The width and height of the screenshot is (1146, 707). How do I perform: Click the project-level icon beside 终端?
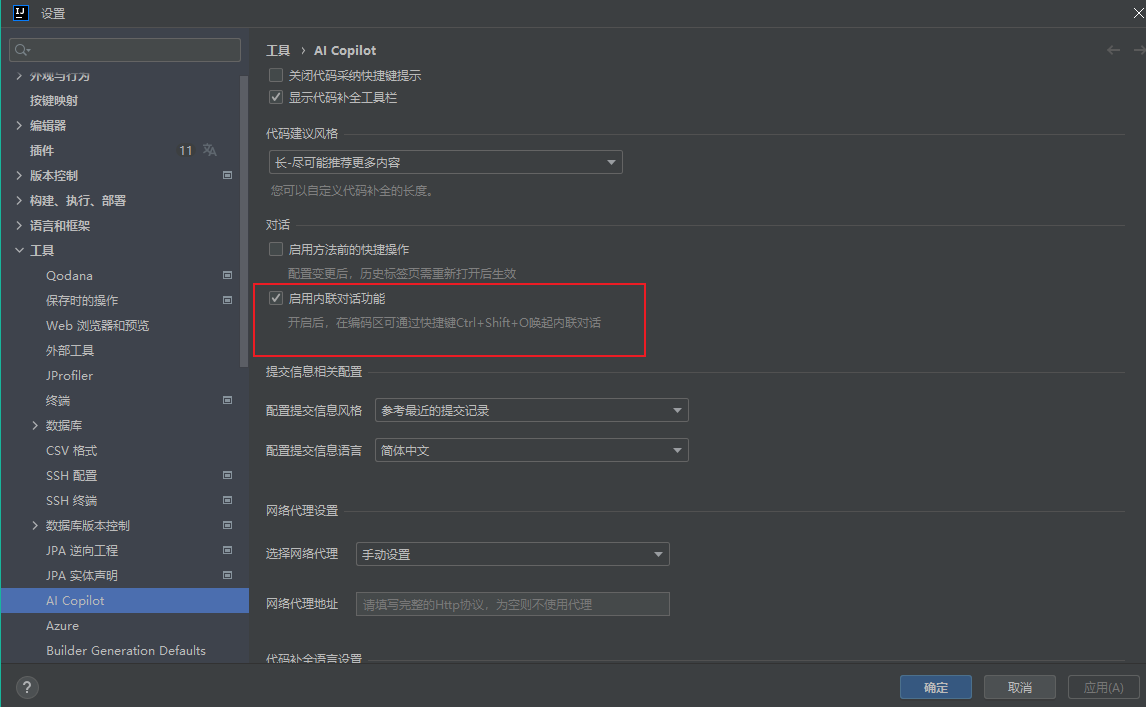tap(227, 401)
